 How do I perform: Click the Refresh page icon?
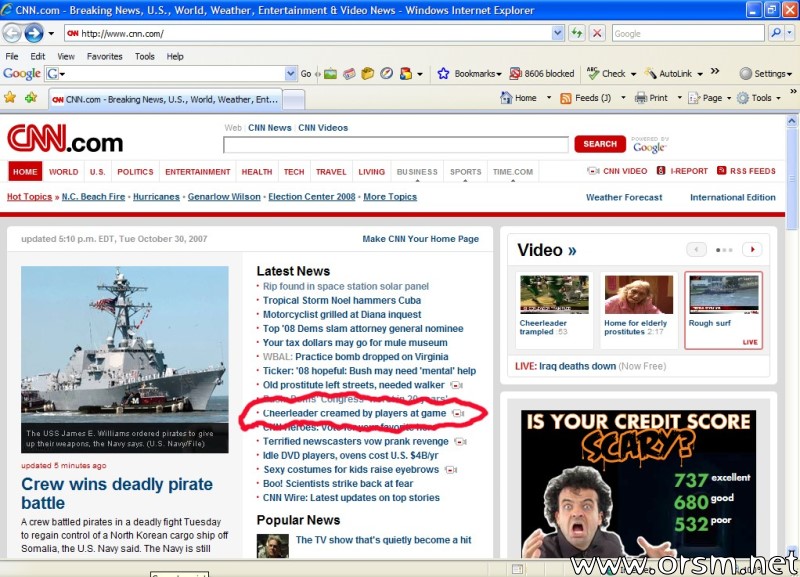click(577, 34)
